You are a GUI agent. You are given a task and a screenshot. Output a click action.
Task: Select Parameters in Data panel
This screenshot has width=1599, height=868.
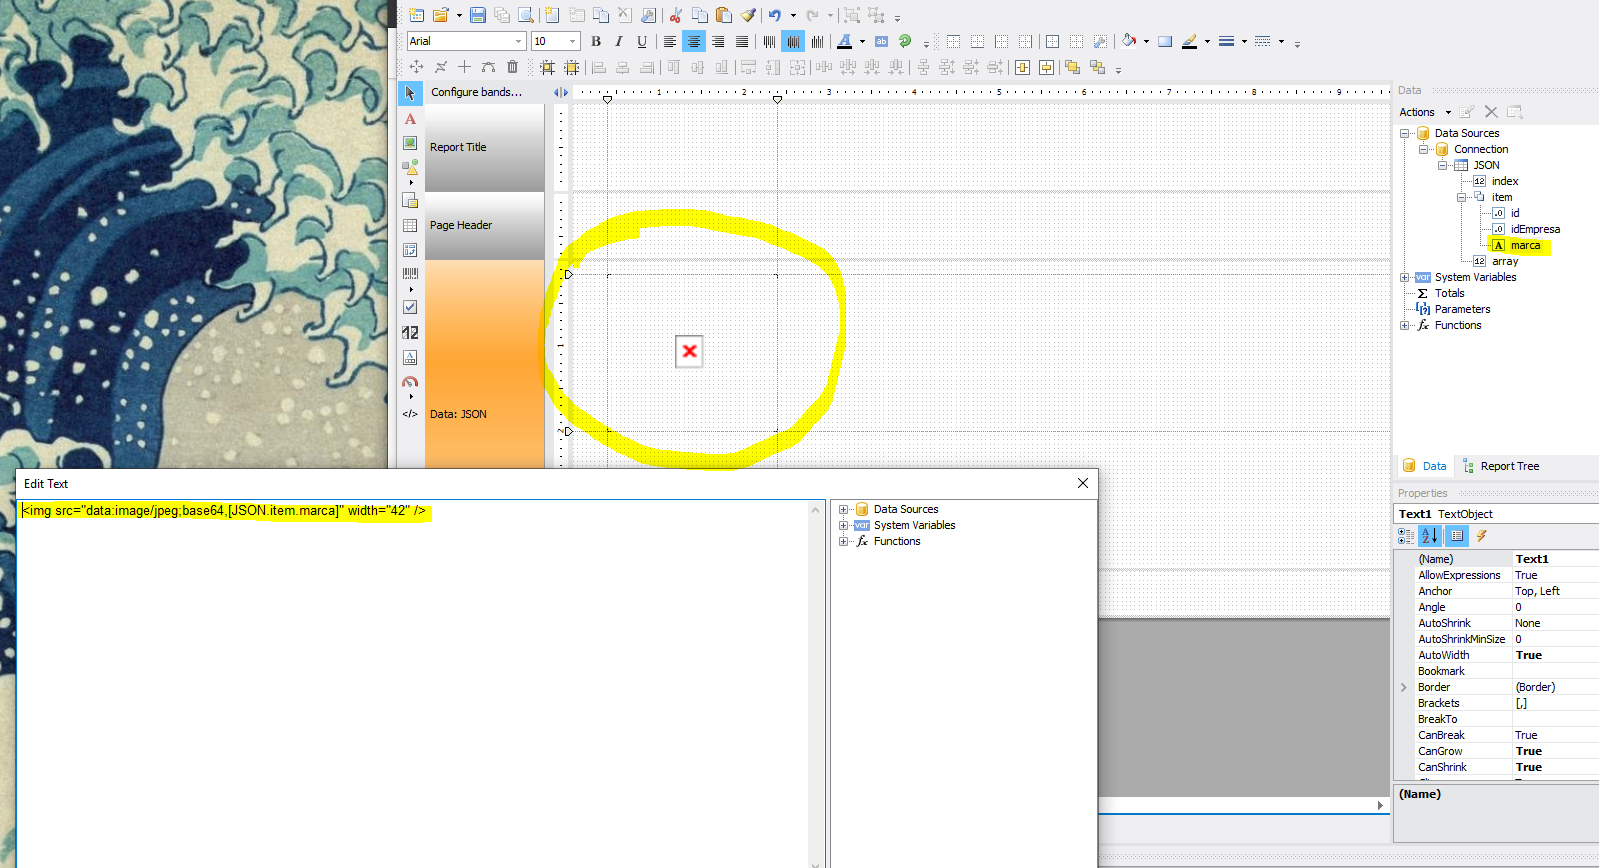1462,309
